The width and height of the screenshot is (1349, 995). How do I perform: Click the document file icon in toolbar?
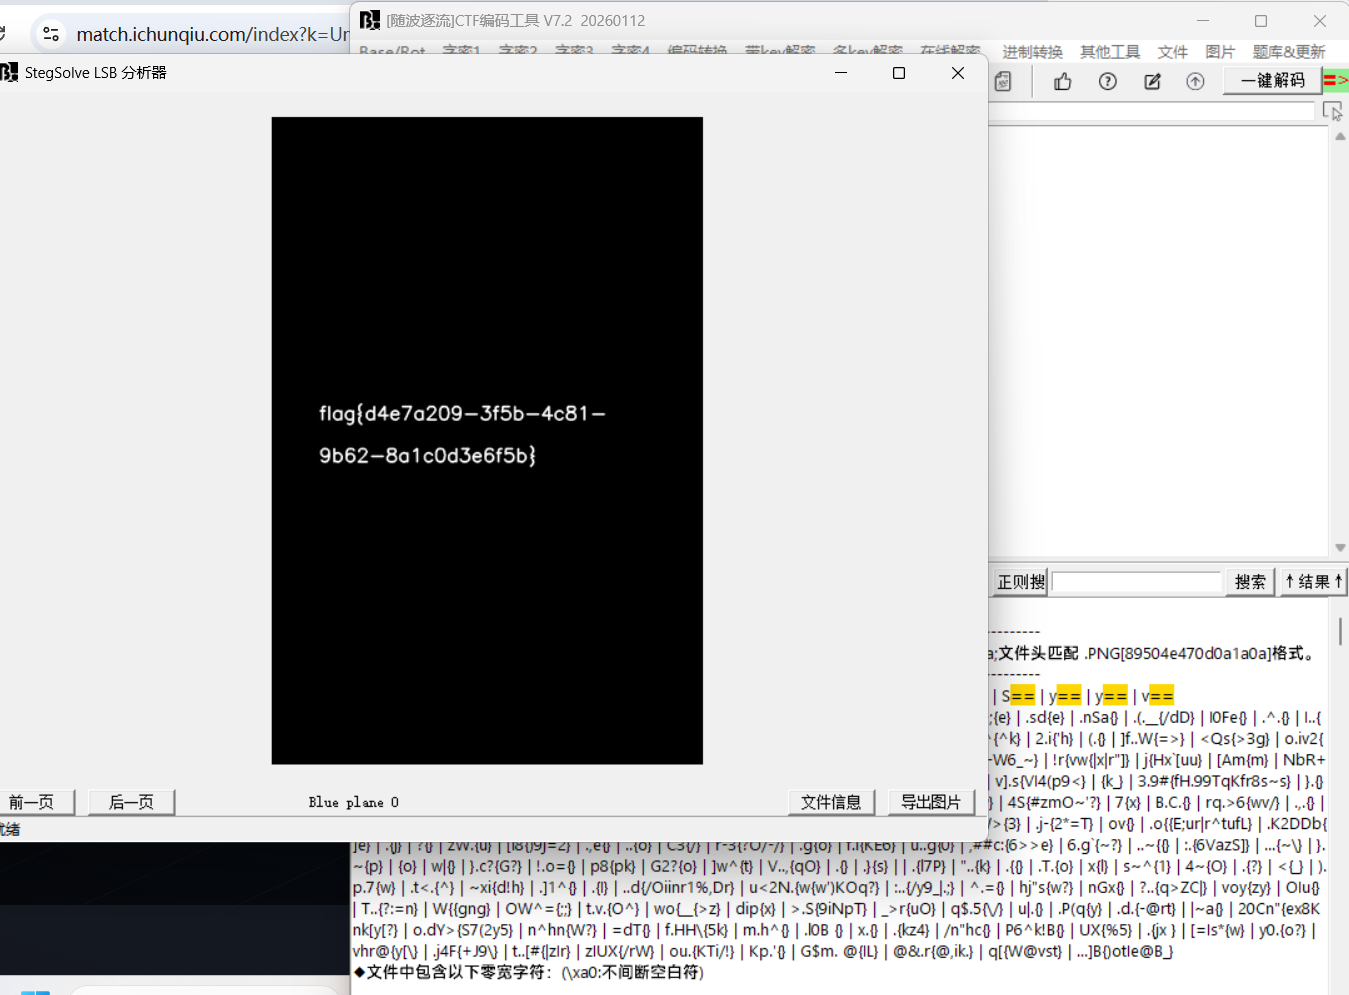pyautogui.click(x=1003, y=82)
